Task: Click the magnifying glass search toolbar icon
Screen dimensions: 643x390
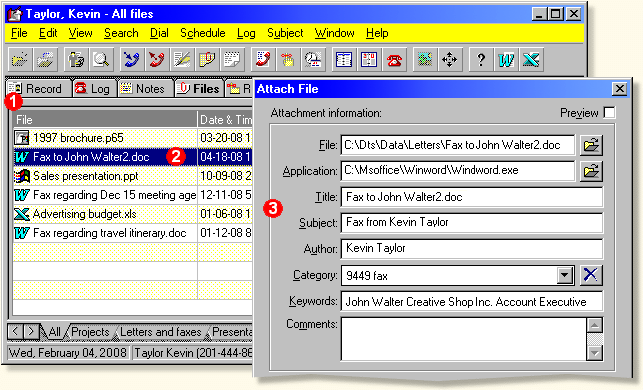Action: 101,60
